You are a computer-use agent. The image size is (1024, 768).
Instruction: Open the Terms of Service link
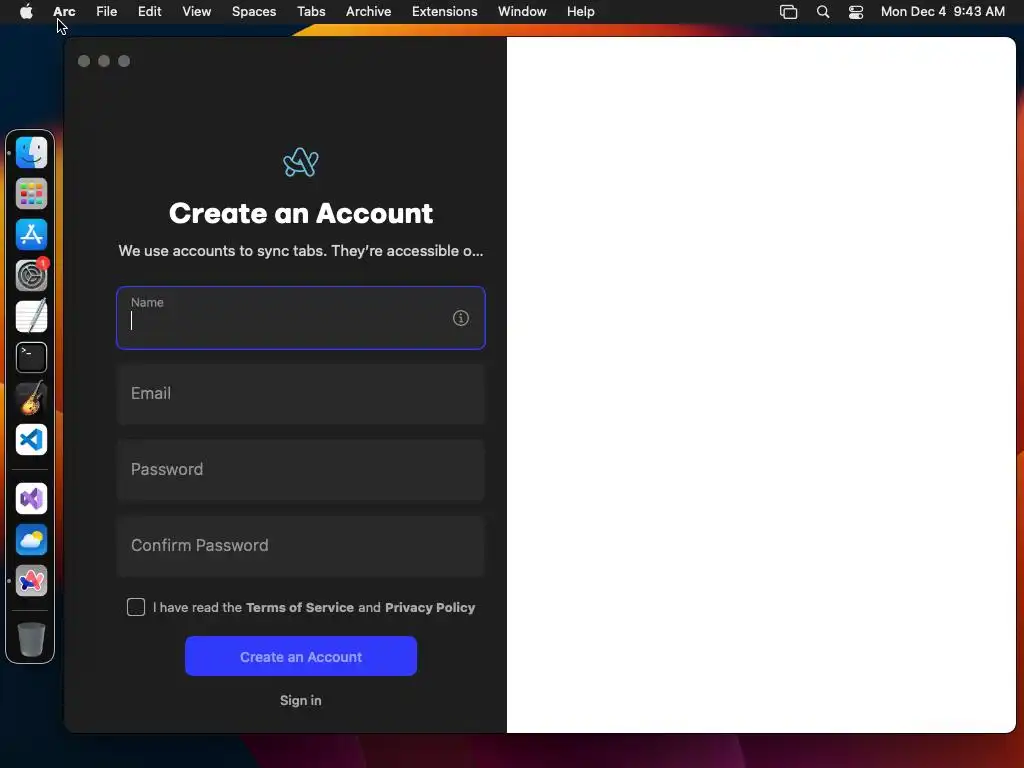pos(300,607)
